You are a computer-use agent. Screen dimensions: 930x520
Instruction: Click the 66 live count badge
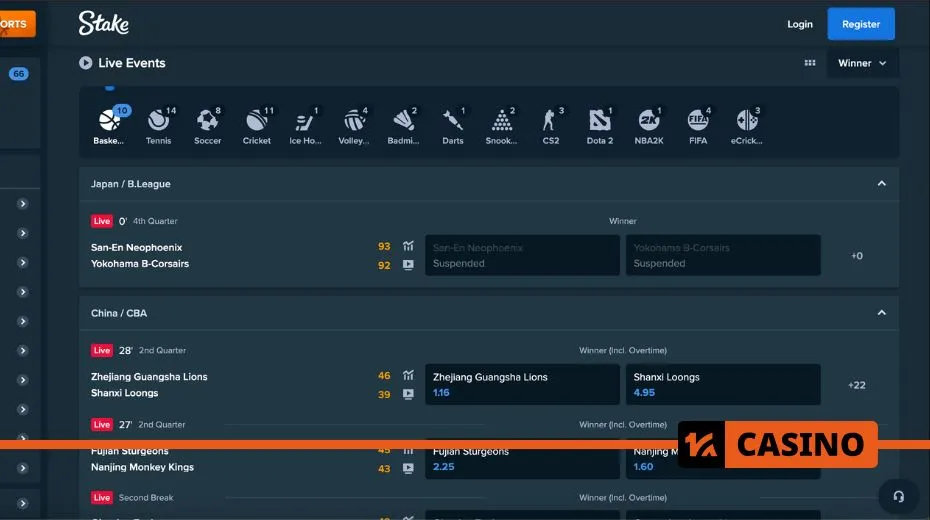tap(18, 74)
